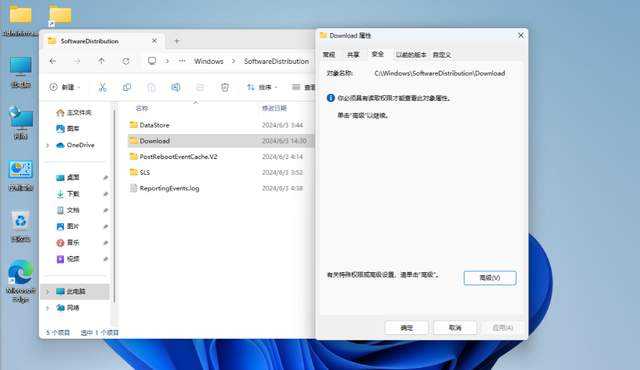640x370 pixels.
Task: Open 桌面 quick access folder
Action: (x=68, y=177)
